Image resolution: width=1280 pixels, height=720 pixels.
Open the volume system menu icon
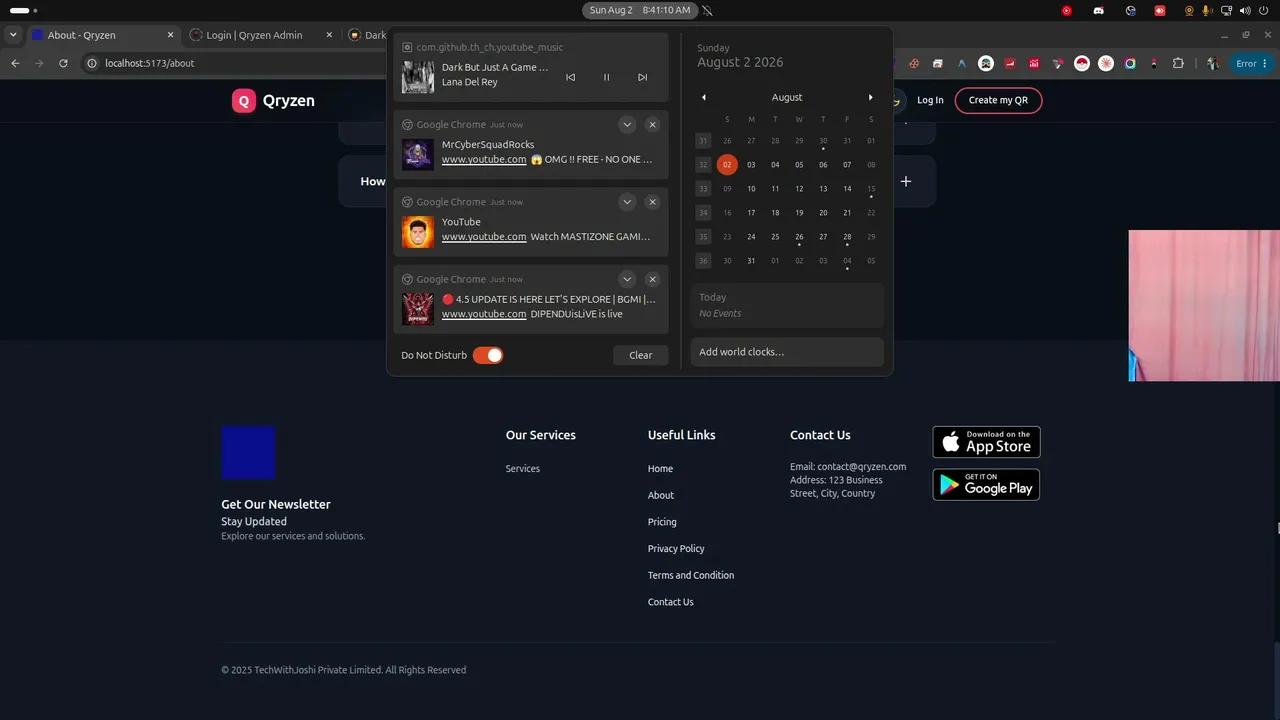click(x=1246, y=10)
